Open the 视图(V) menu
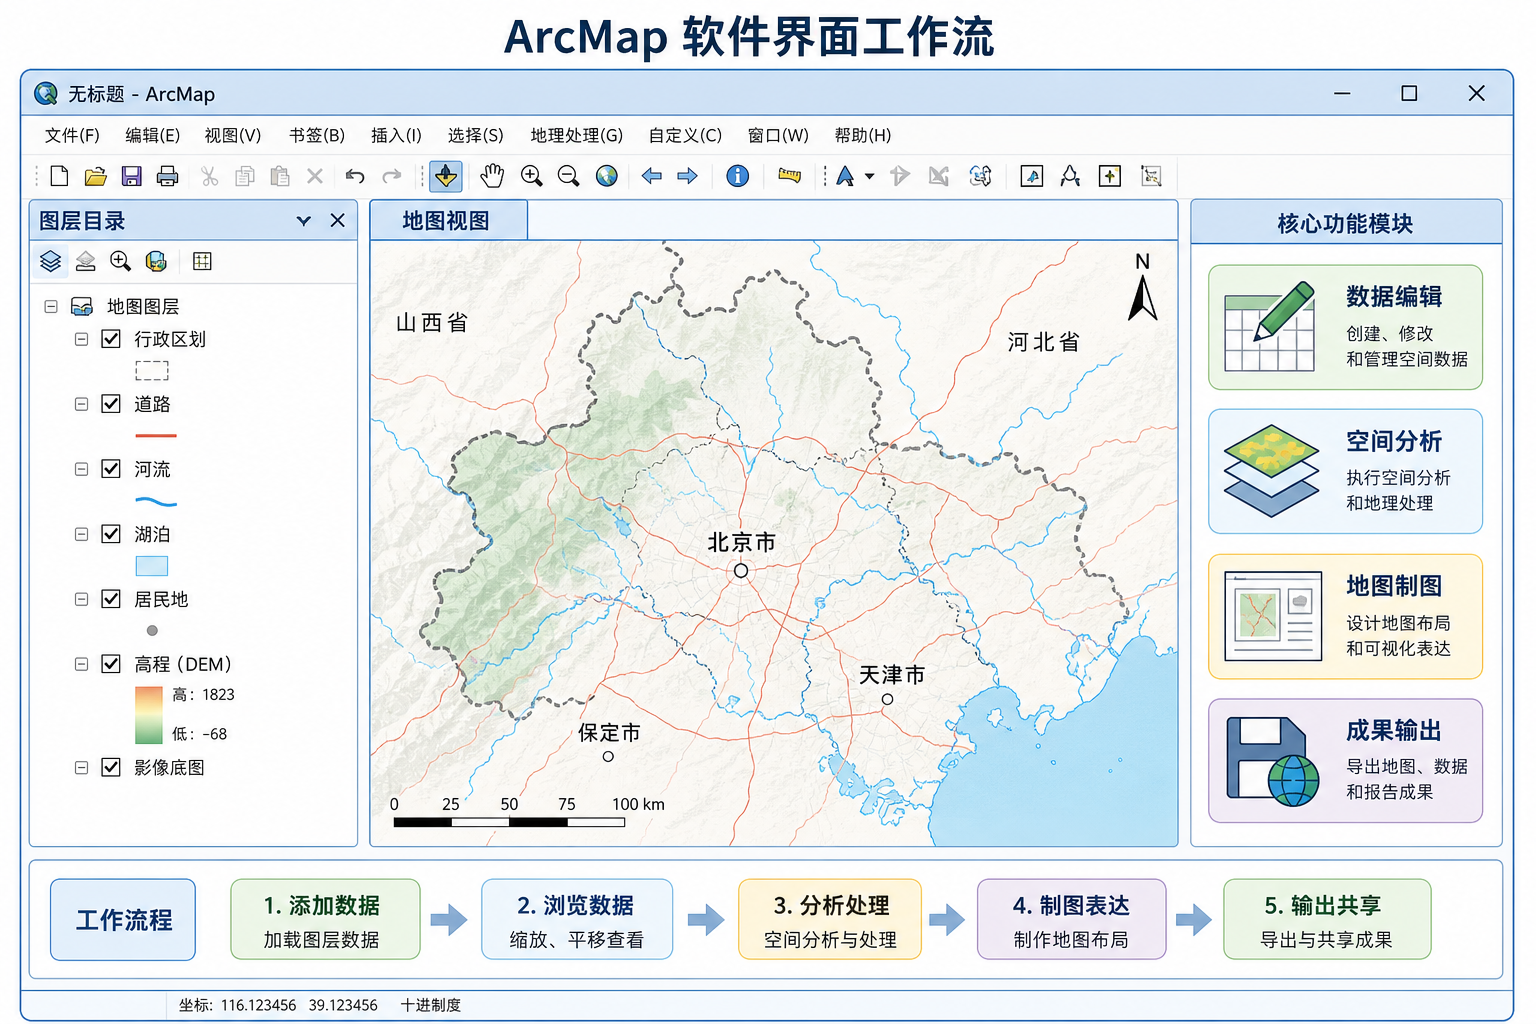Screen dimensions: 1536x1024 (233, 135)
